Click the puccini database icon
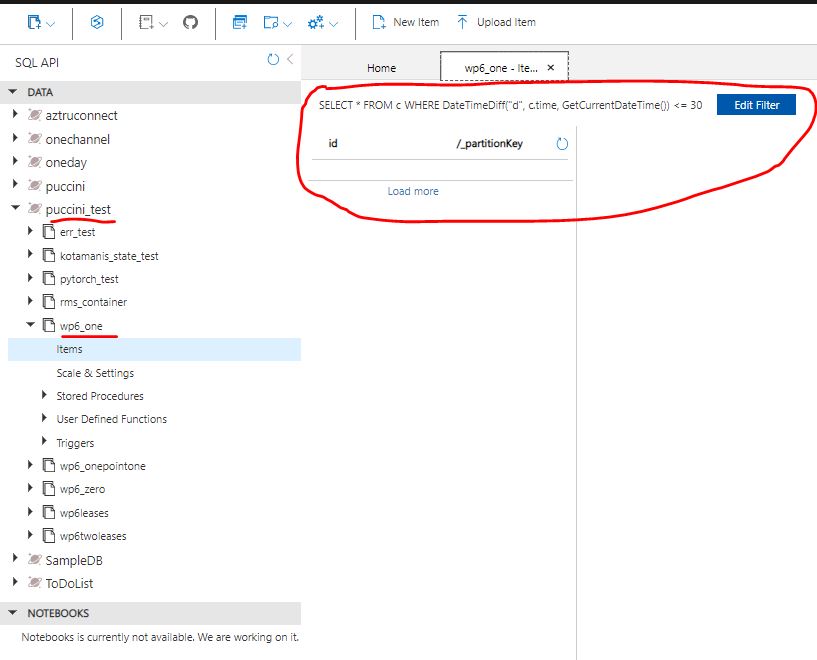817x660 pixels. (34, 185)
